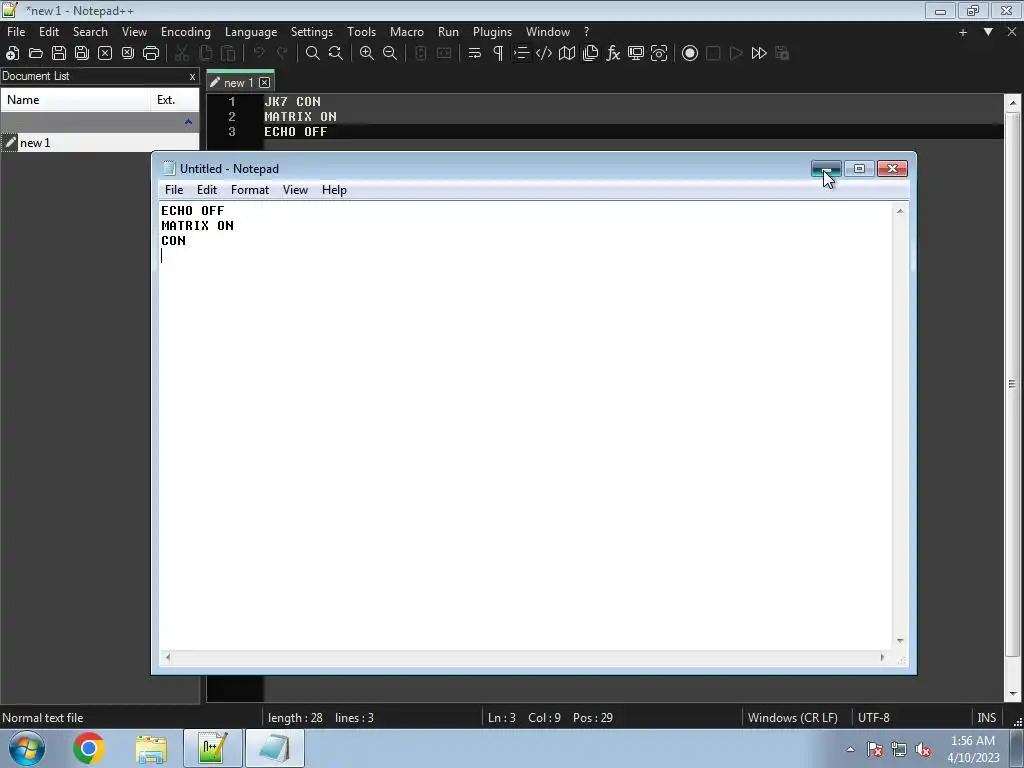Open the Help menu in Notepad

coord(334,190)
